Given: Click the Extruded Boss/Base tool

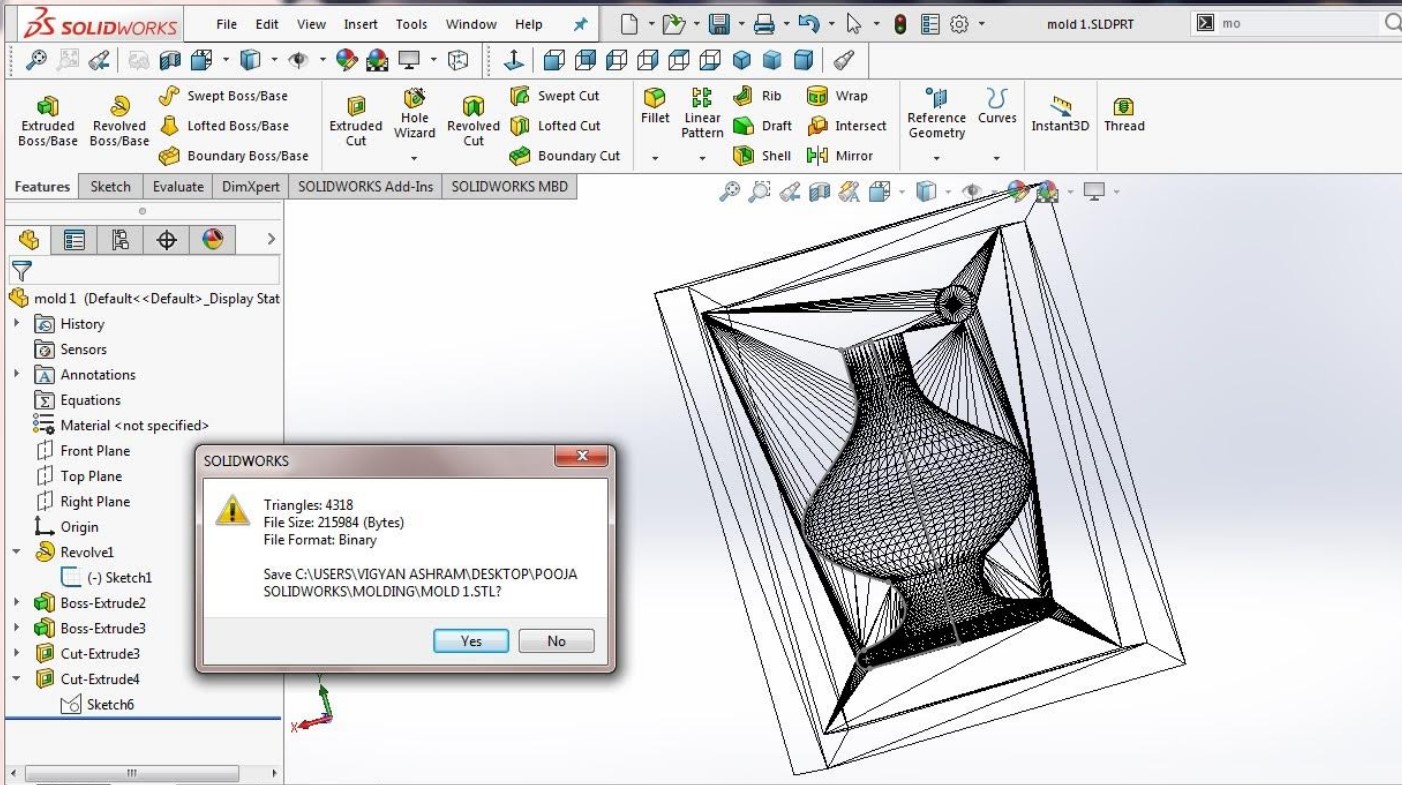Looking at the screenshot, I should pos(47,121).
